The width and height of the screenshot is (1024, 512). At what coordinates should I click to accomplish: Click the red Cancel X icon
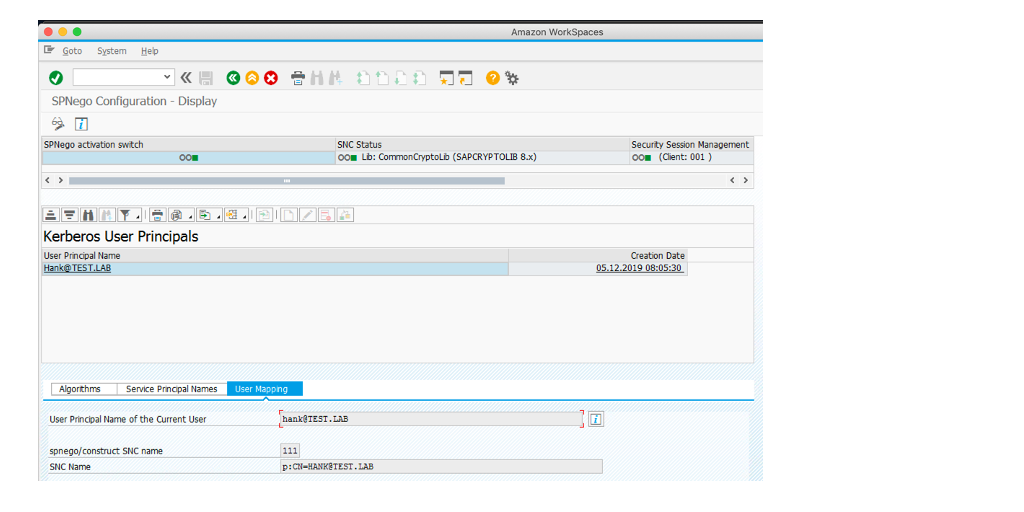pos(271,78)
